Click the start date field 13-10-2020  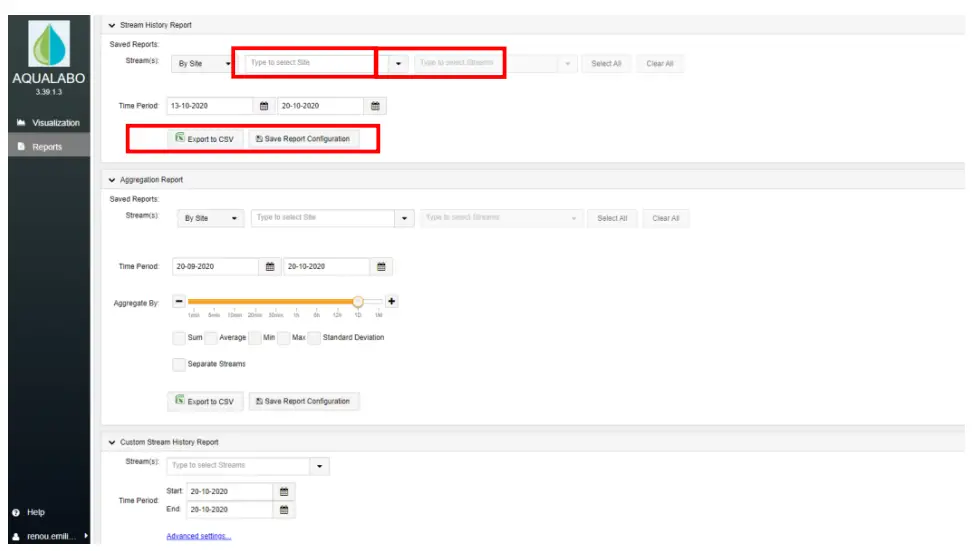(x=210, y=106)
